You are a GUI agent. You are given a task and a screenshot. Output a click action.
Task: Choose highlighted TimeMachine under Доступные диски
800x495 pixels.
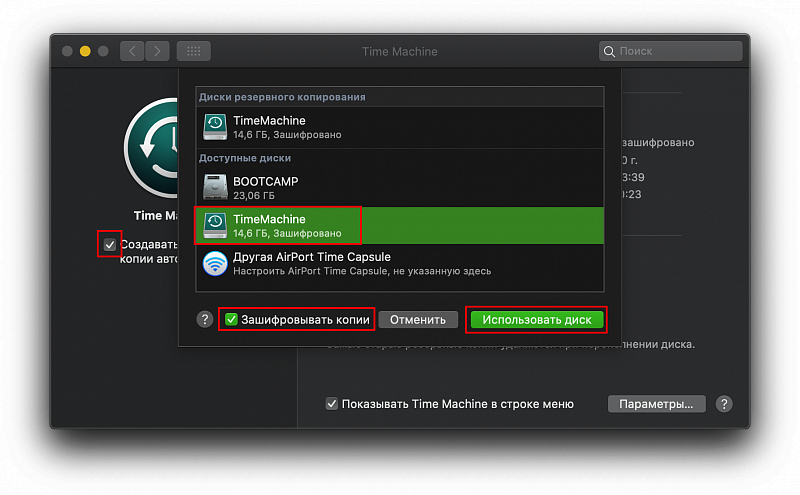pos(399,226)
